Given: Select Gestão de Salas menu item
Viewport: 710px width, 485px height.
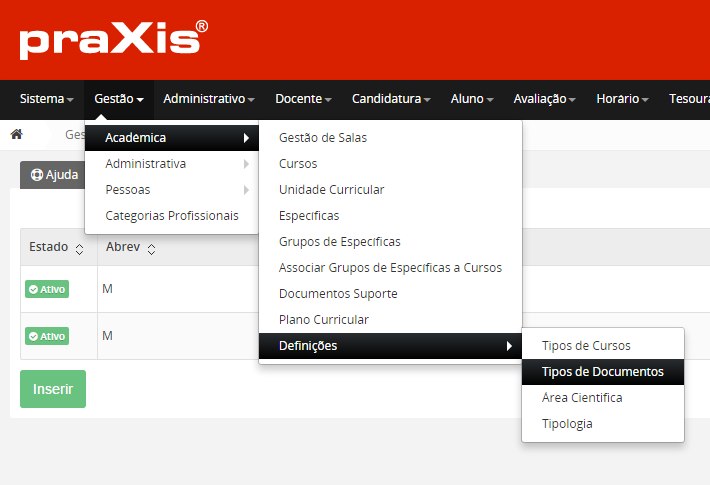Looking at the screenshot, I should 390,138.
